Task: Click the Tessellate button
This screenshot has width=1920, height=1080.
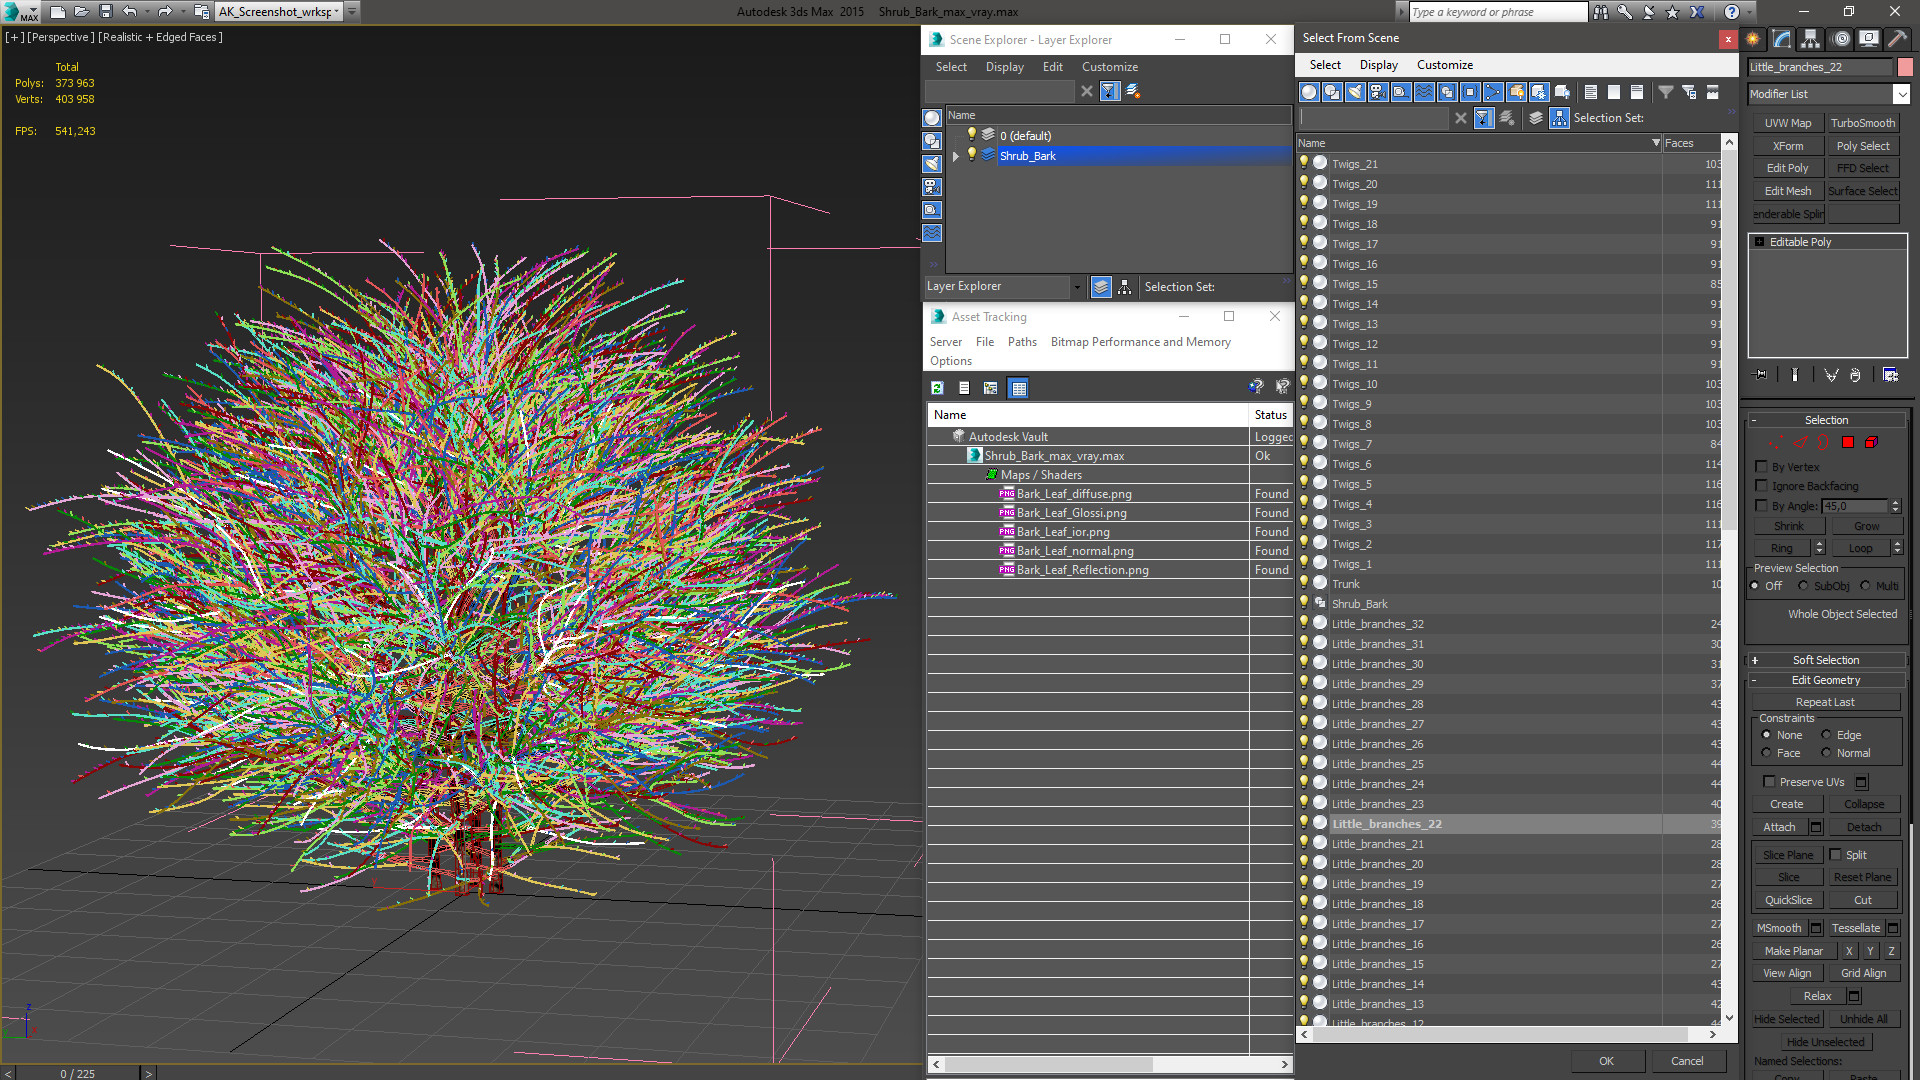Action: coord(1855,928)
